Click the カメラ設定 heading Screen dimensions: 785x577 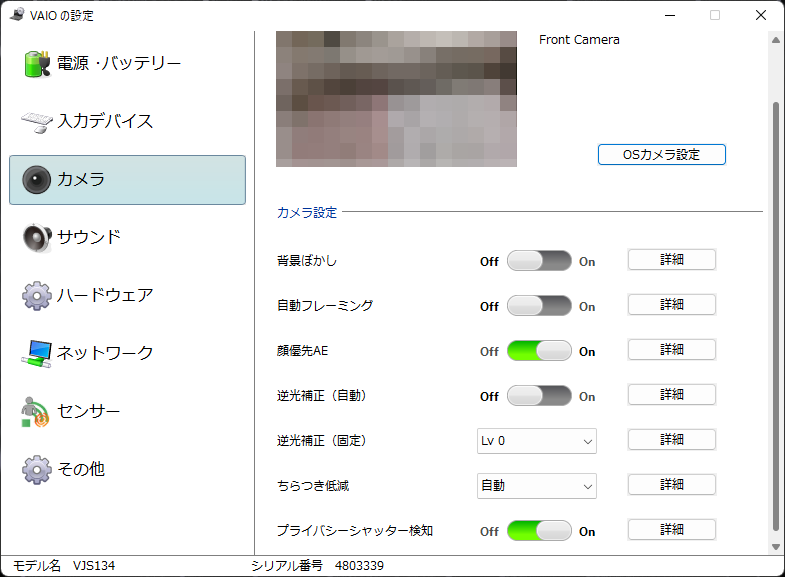pos(307,213)
